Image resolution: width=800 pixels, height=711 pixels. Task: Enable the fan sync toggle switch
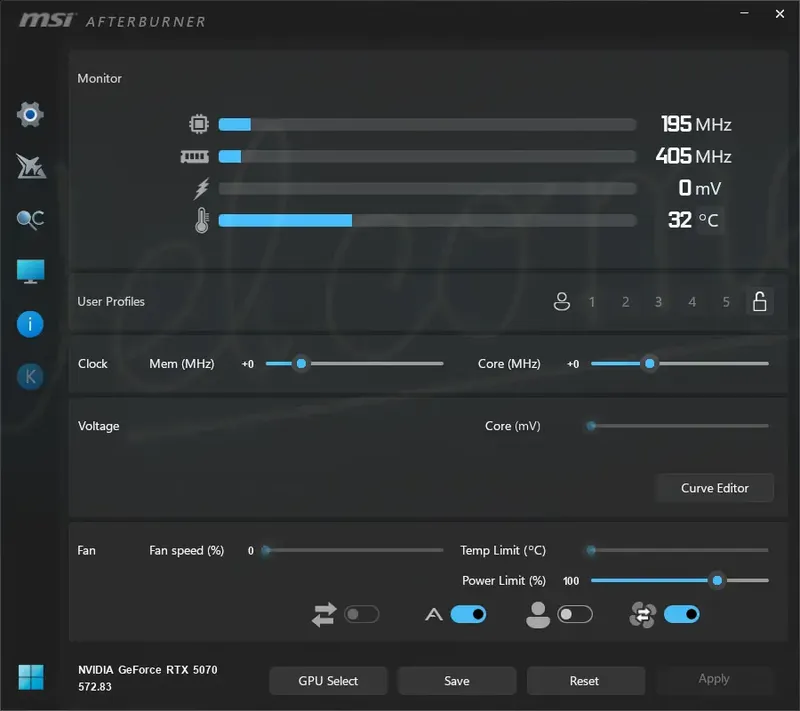coord(362,614)
